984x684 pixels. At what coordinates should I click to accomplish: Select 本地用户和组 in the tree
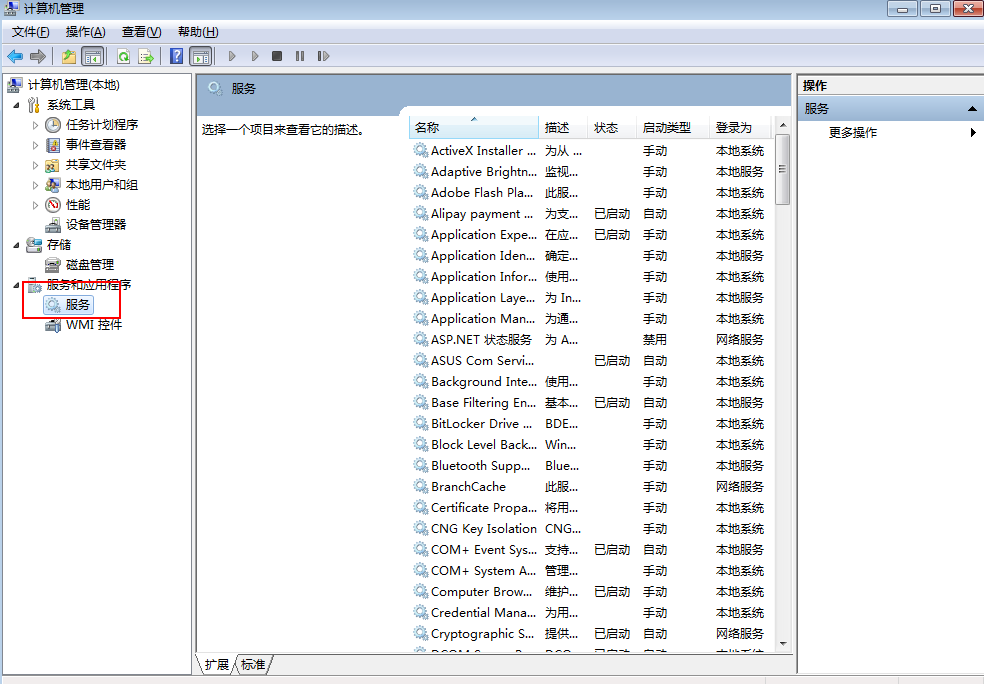click(x=102, y=185)
